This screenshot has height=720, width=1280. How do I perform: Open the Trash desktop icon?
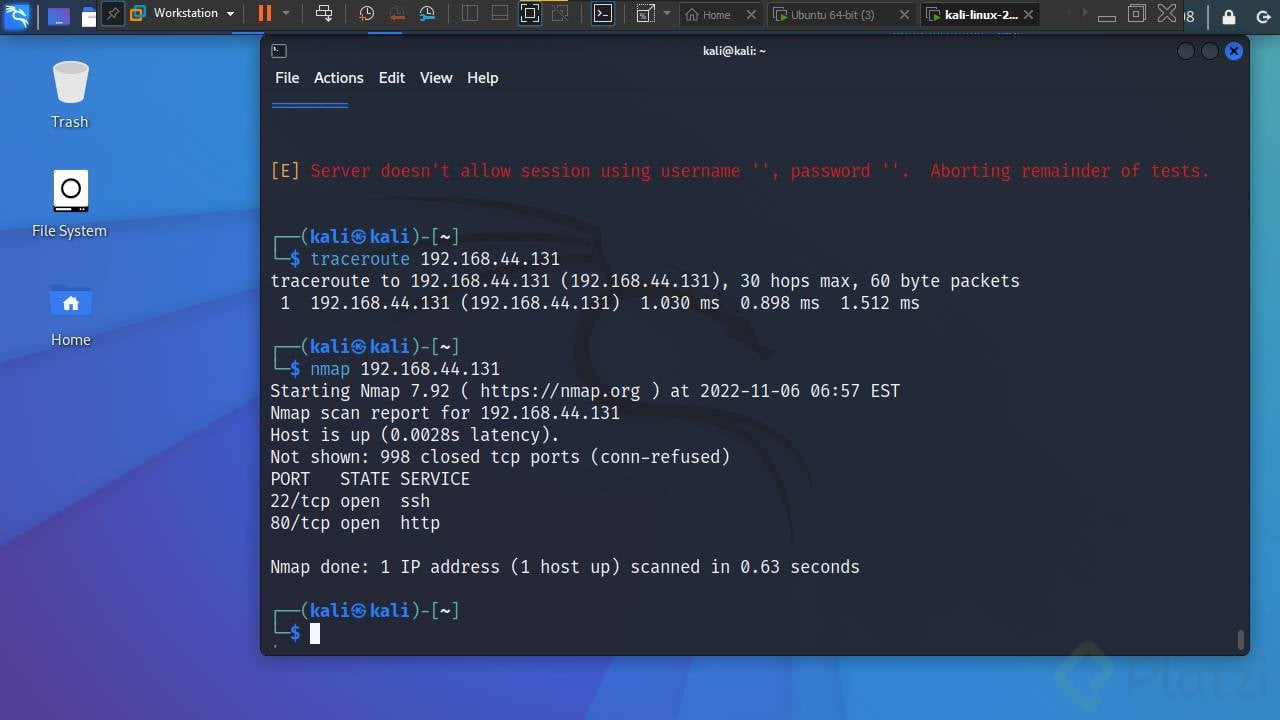pos(70,95)
